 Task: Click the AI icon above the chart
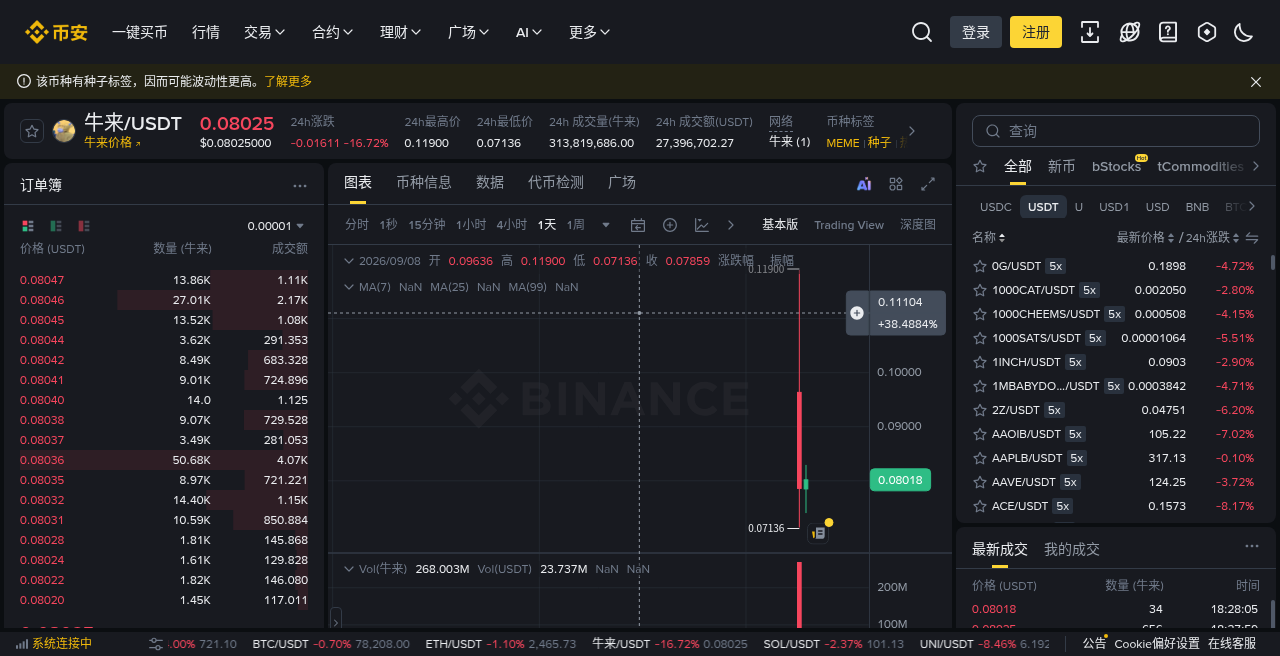tap(864, 184)
